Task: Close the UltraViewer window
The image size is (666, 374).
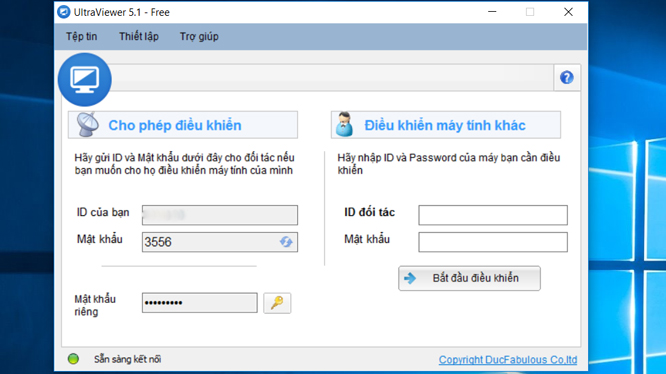Action: (x=568, y=12)
